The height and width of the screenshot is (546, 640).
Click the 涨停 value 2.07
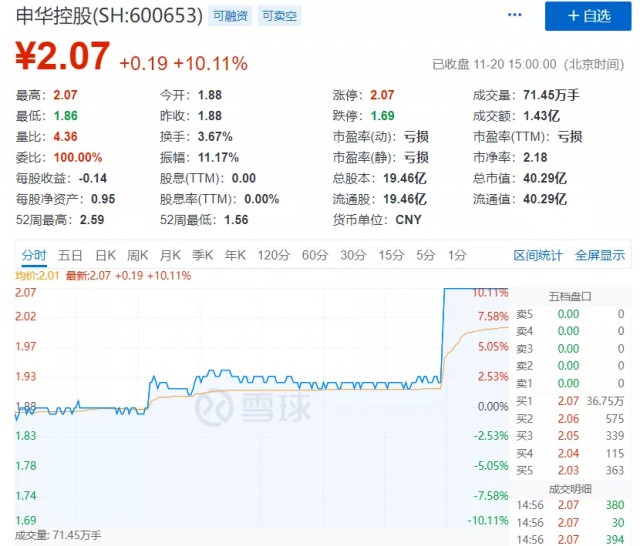tap(382, 95)
